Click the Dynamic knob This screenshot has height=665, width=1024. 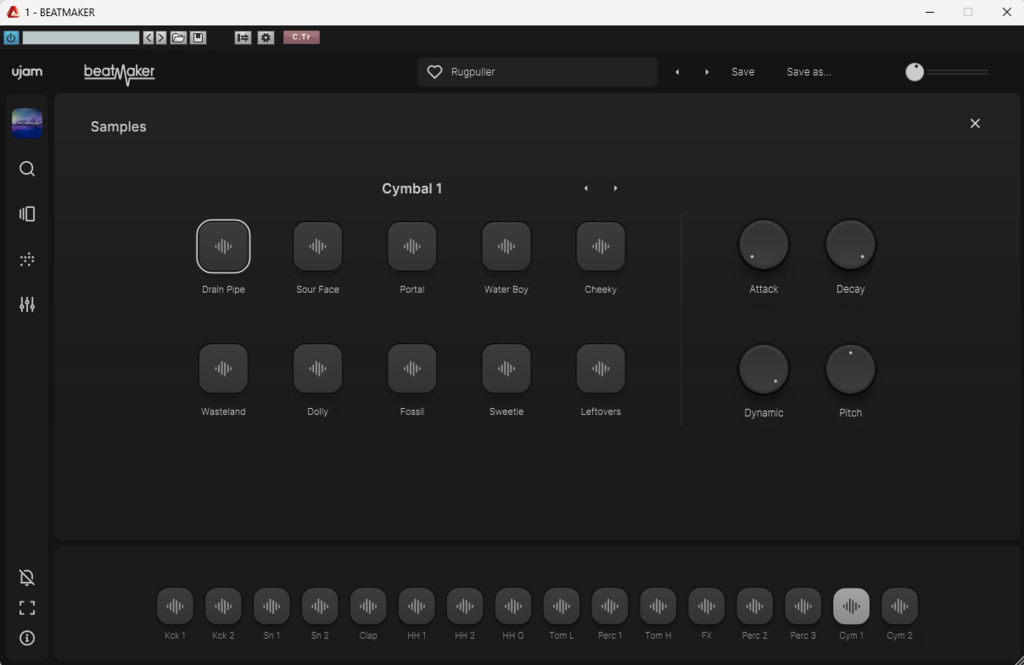click(x=763, y=369)
